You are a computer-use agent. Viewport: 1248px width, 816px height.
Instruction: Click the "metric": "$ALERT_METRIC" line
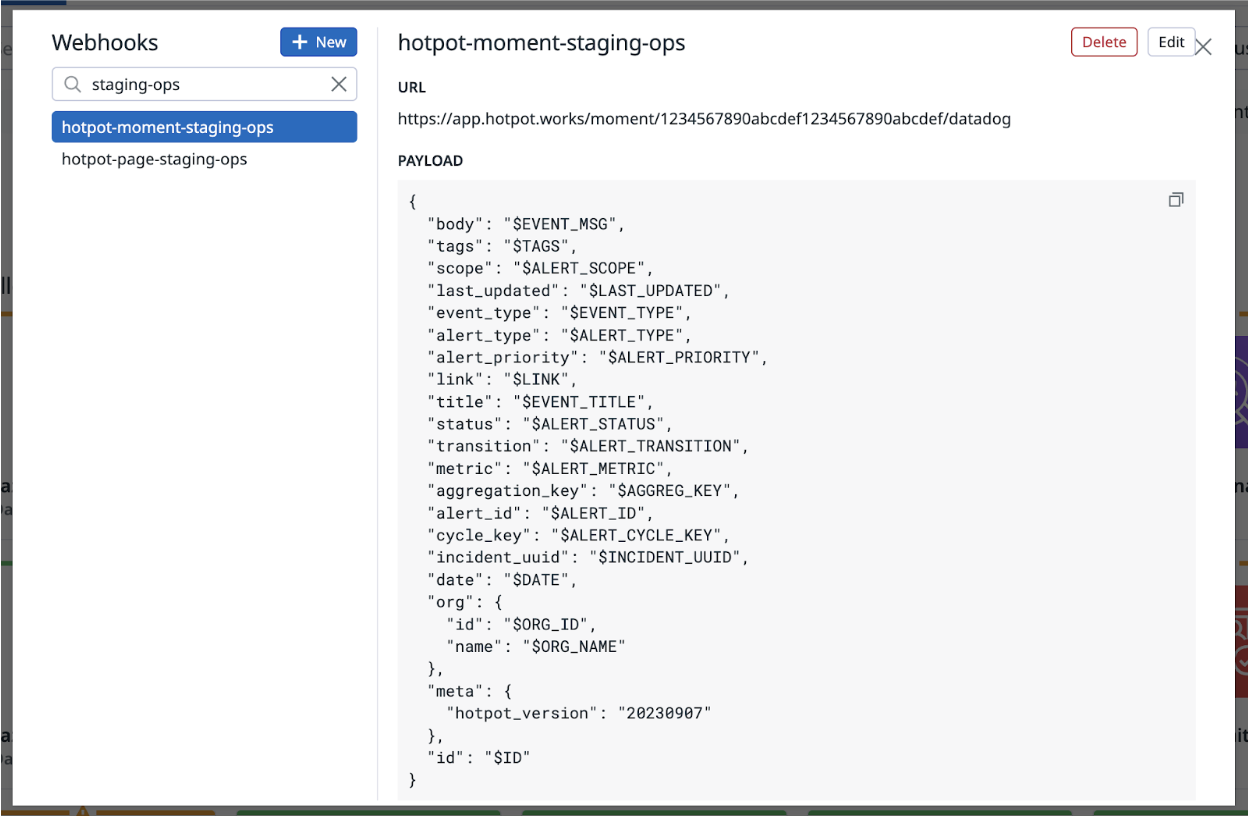pos(549,468)
